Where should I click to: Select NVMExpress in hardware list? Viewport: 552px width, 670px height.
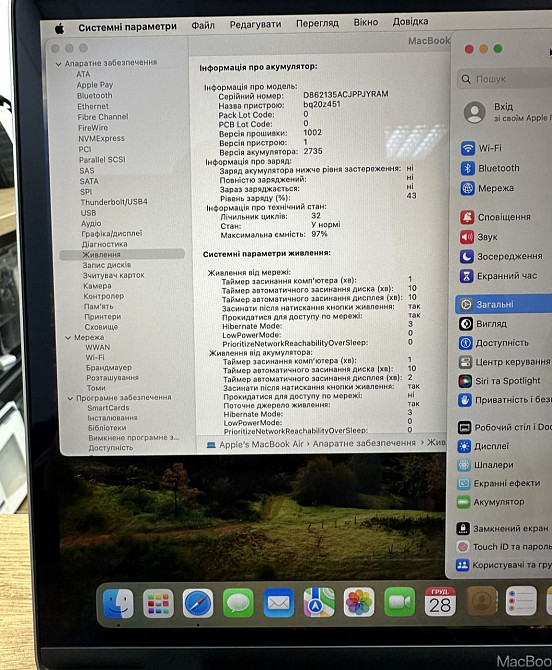(x=102, y=138)
